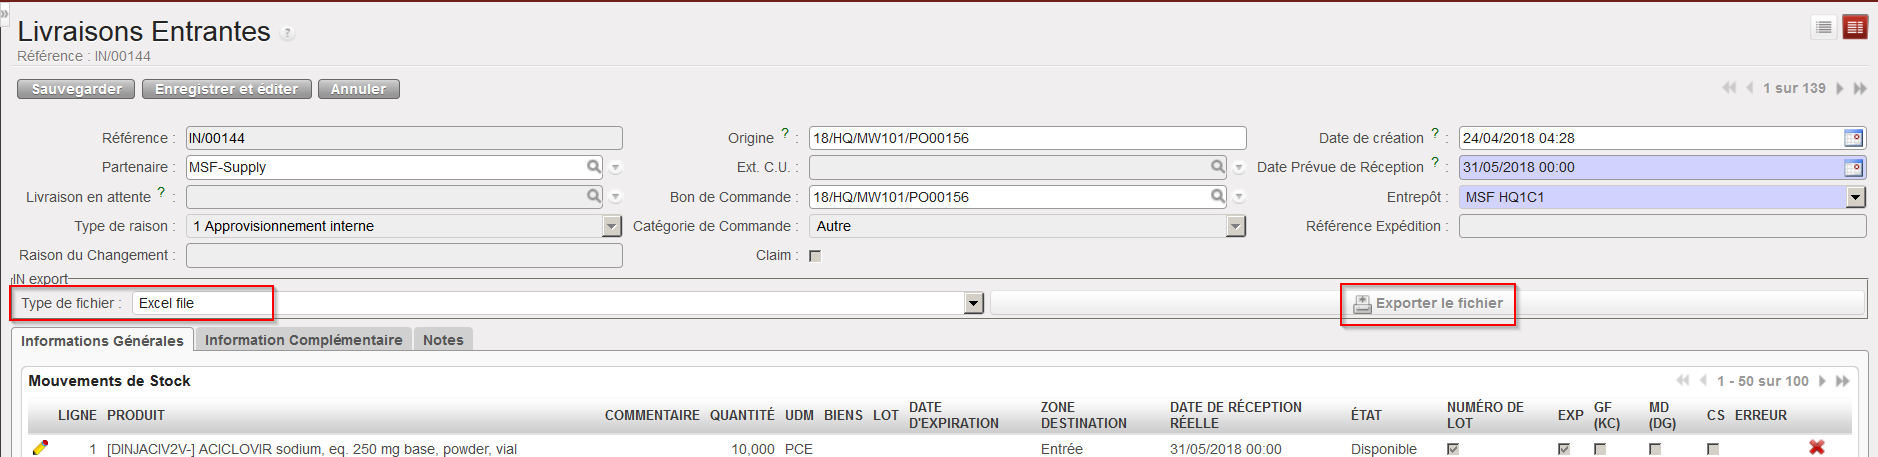Open Entrepôt dropdown MSF HQ1C1
The height and width of the screenshot is (457, 1878).
pos(1856,197)
